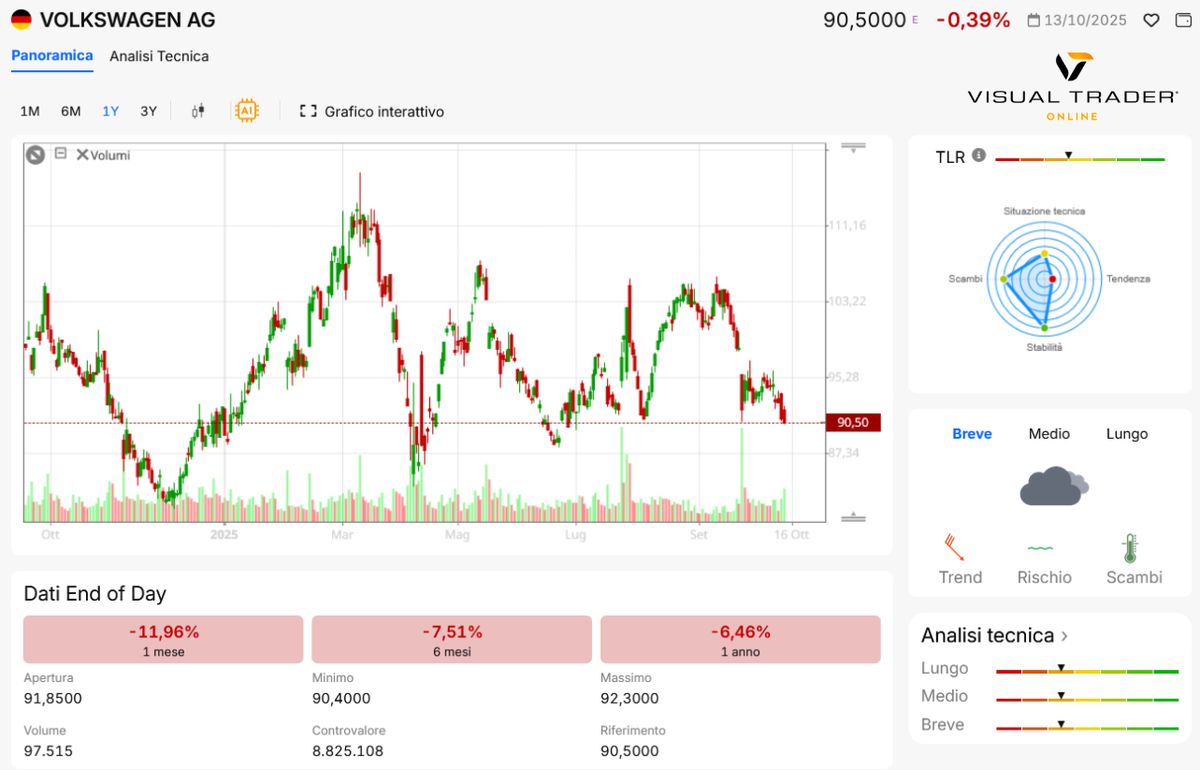The image size is (1200, 770).
Task: Click the gray circular icon in chart corner
Action: pos(36,154)
